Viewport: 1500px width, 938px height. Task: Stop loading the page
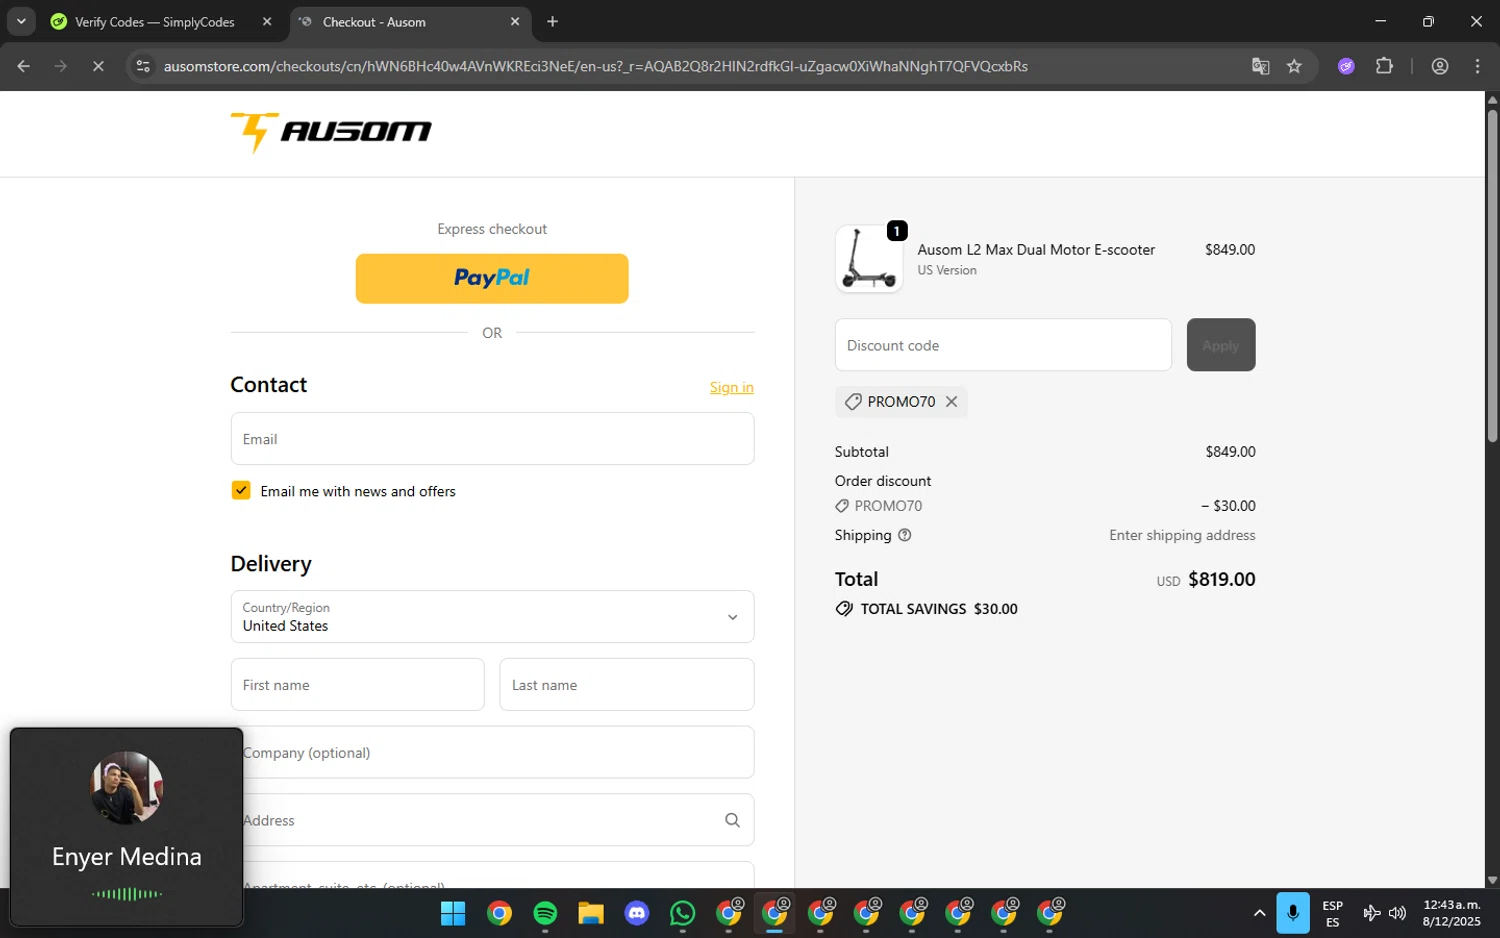coord(98,66)
